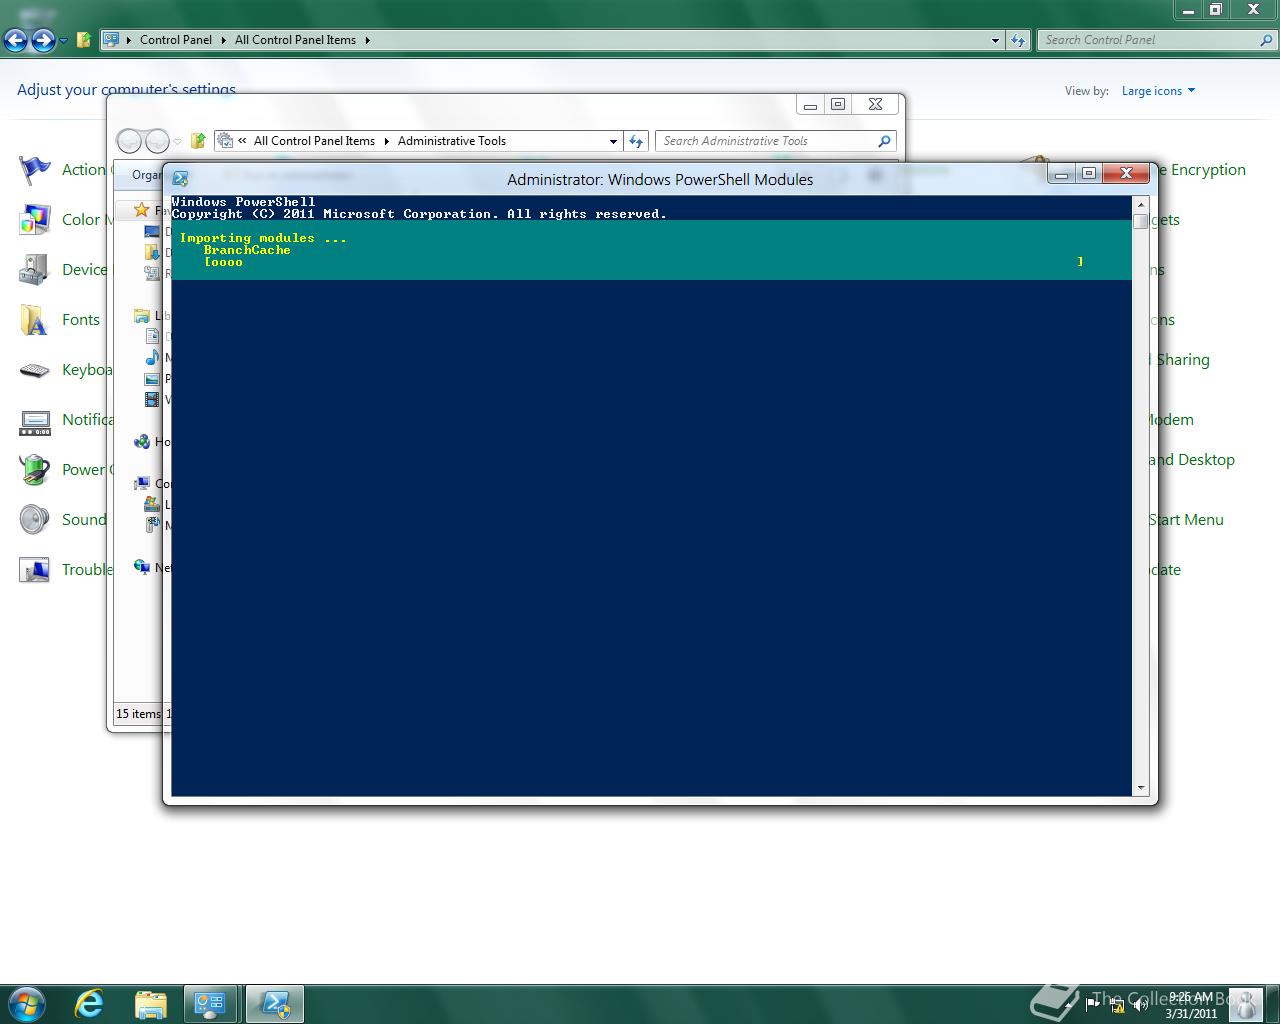Refresh the Control Panel address bar

click(1018, 40)
